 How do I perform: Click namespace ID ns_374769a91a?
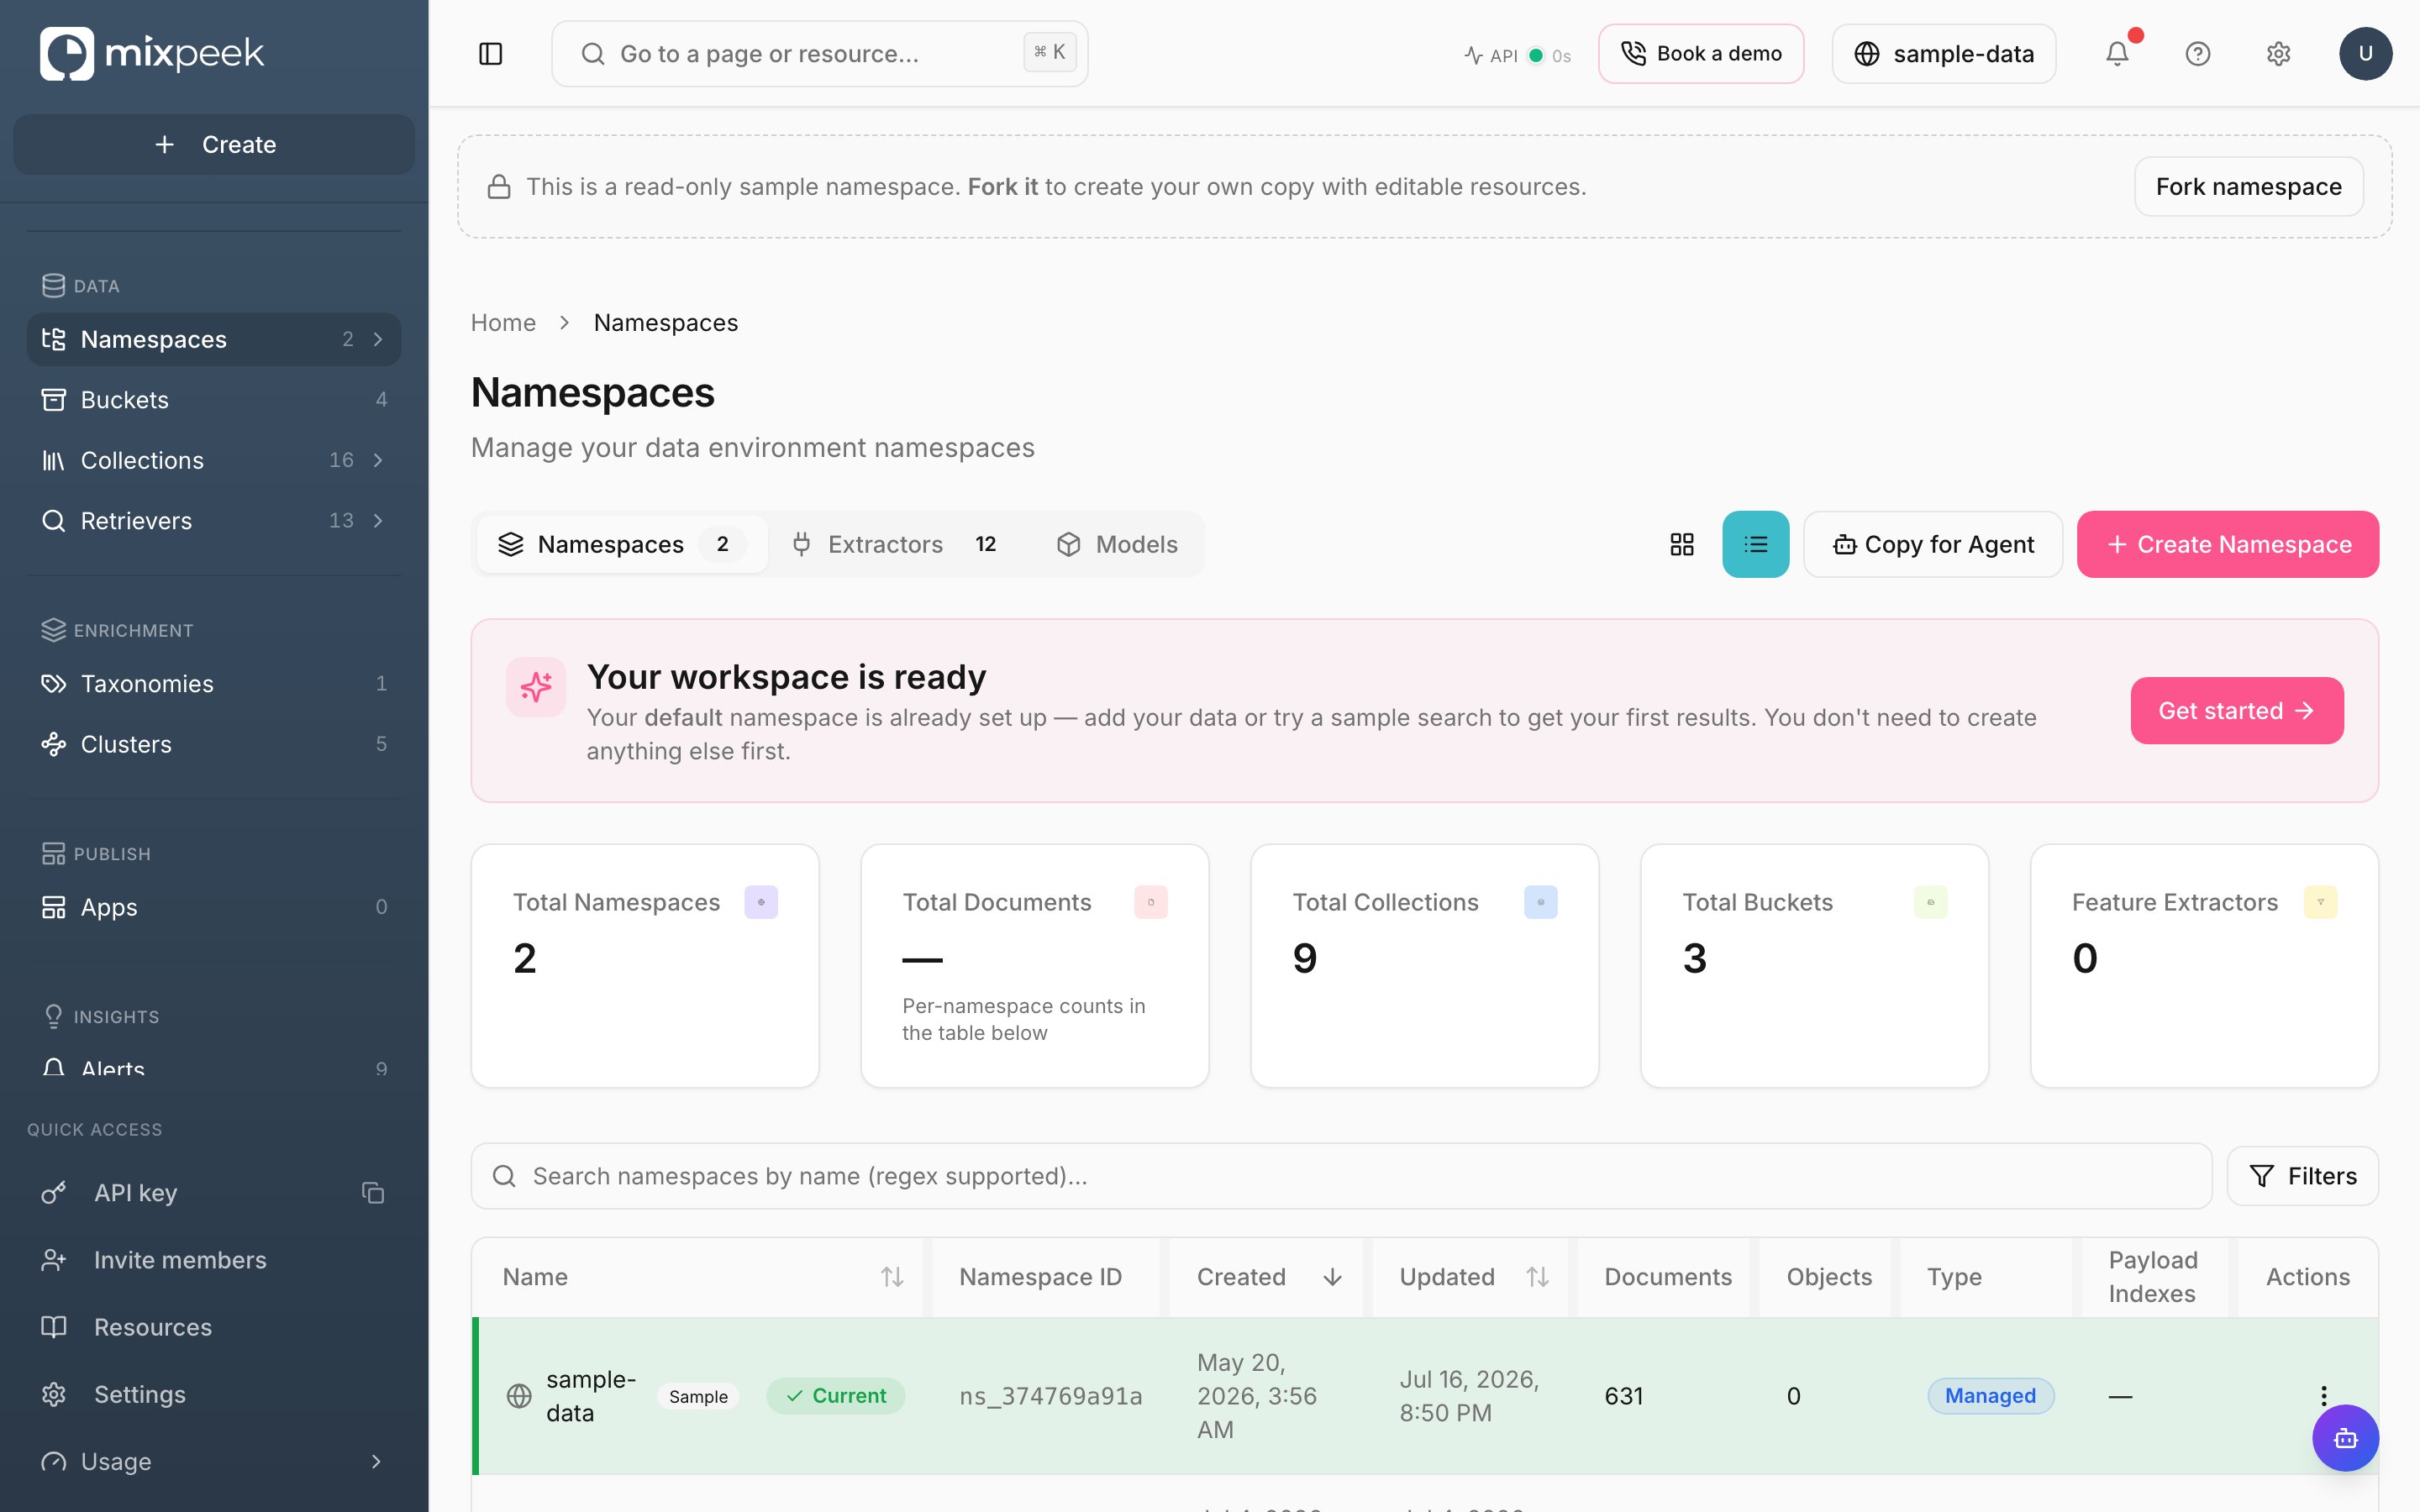tap(1050, 1396)
